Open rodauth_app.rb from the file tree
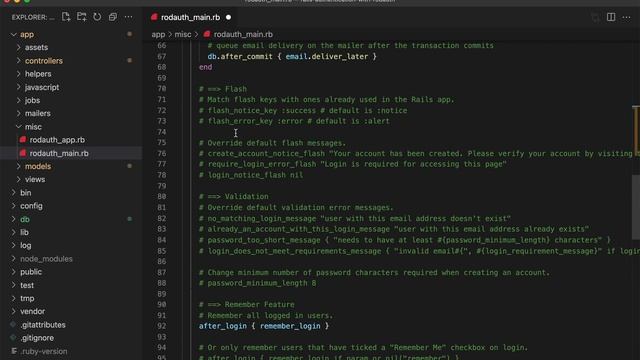The height and width of the screenshot is (360, 640). click(x=57, y=140)
